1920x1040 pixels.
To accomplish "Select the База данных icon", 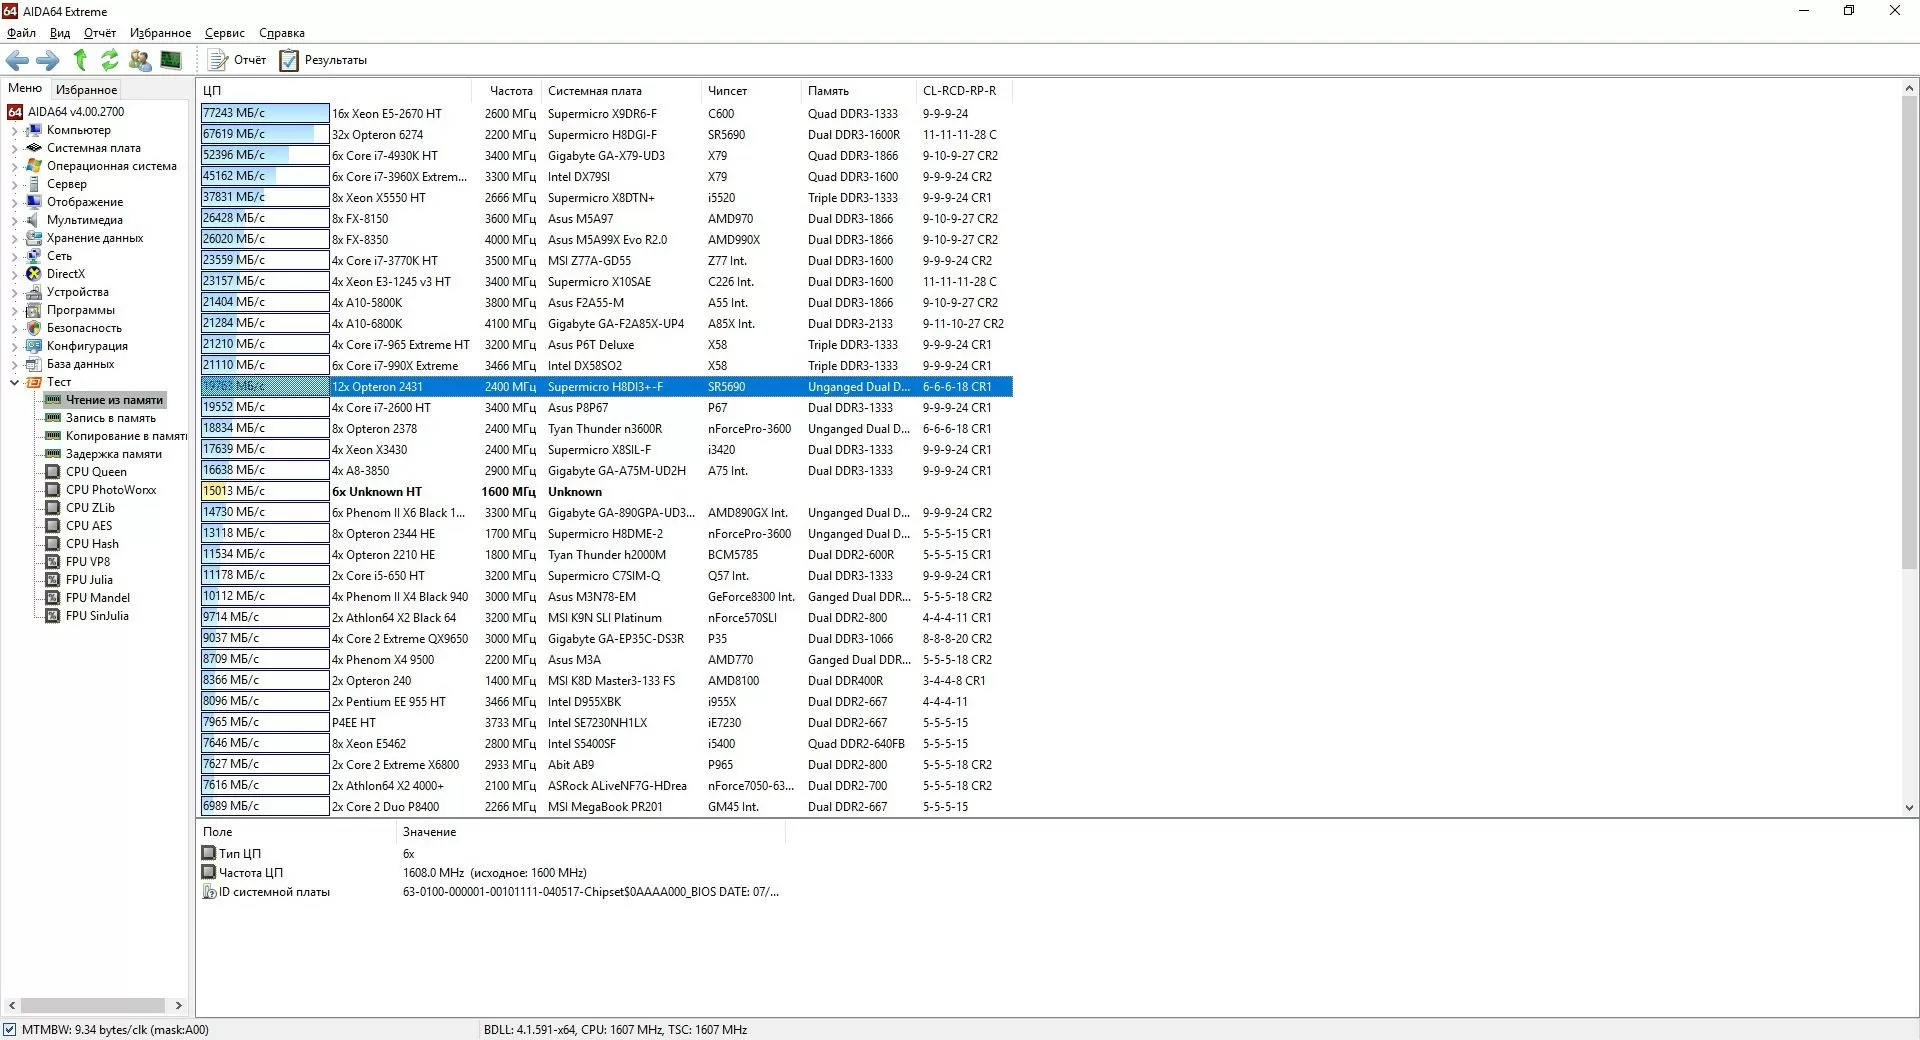I will point(34,364).
